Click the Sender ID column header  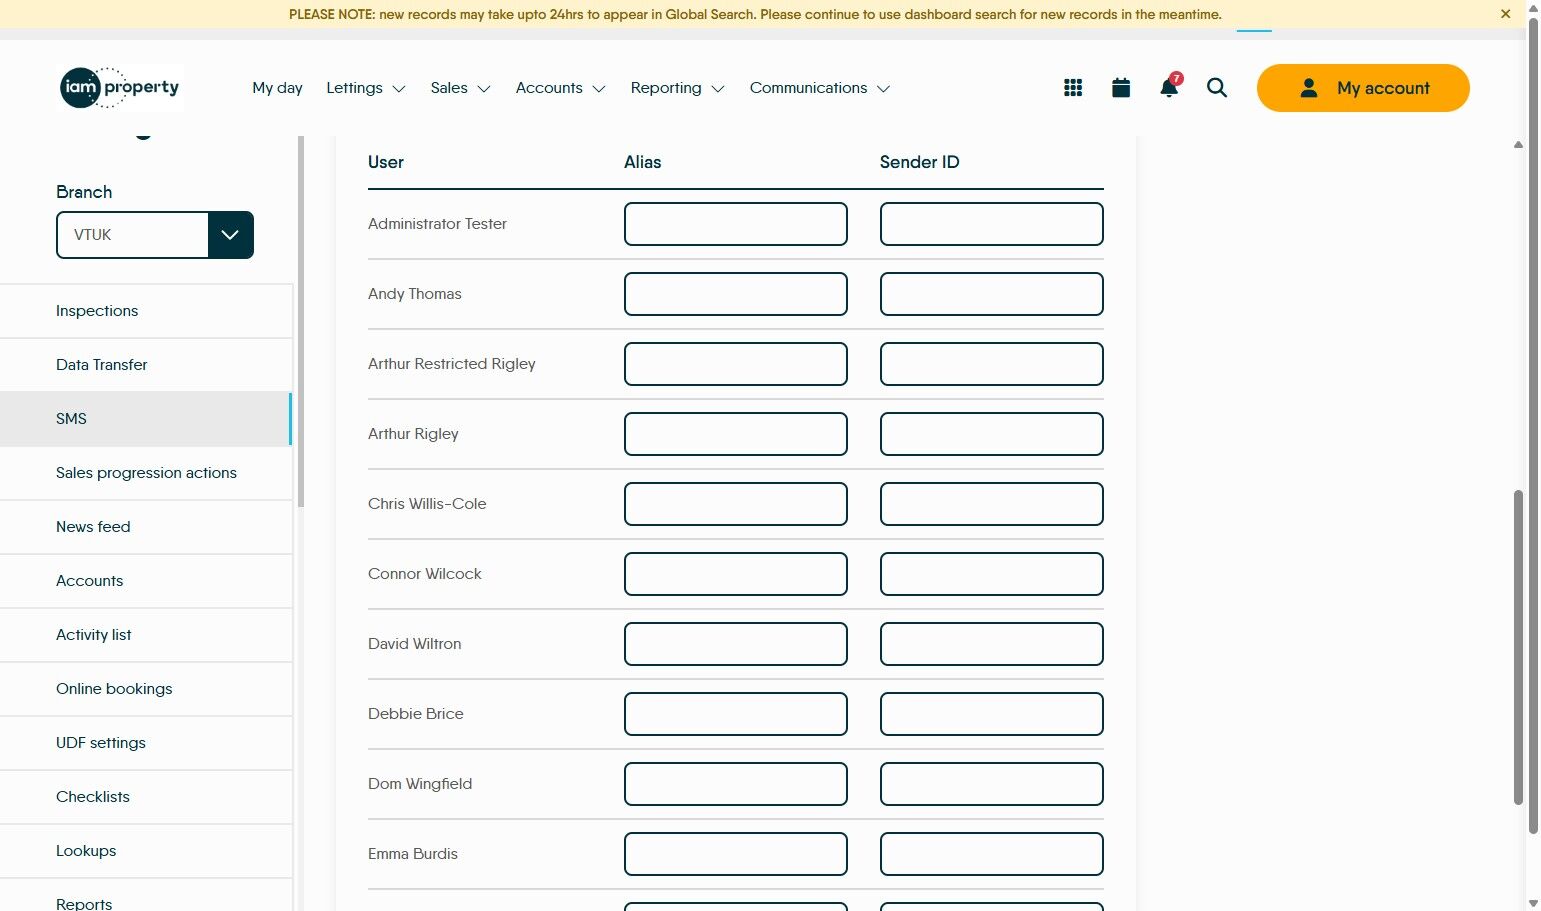tap(919, 162)
